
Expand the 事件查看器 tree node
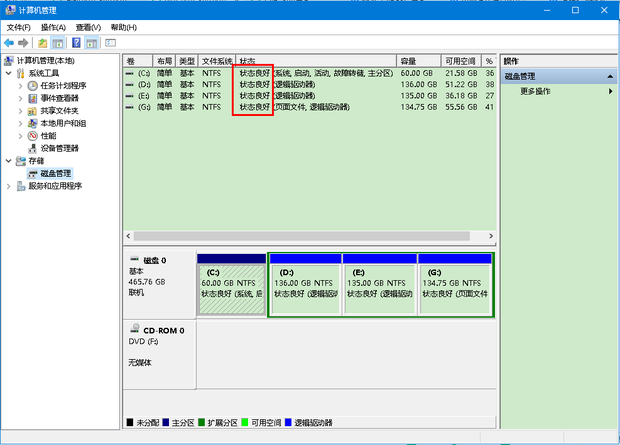tap(21, 98)
